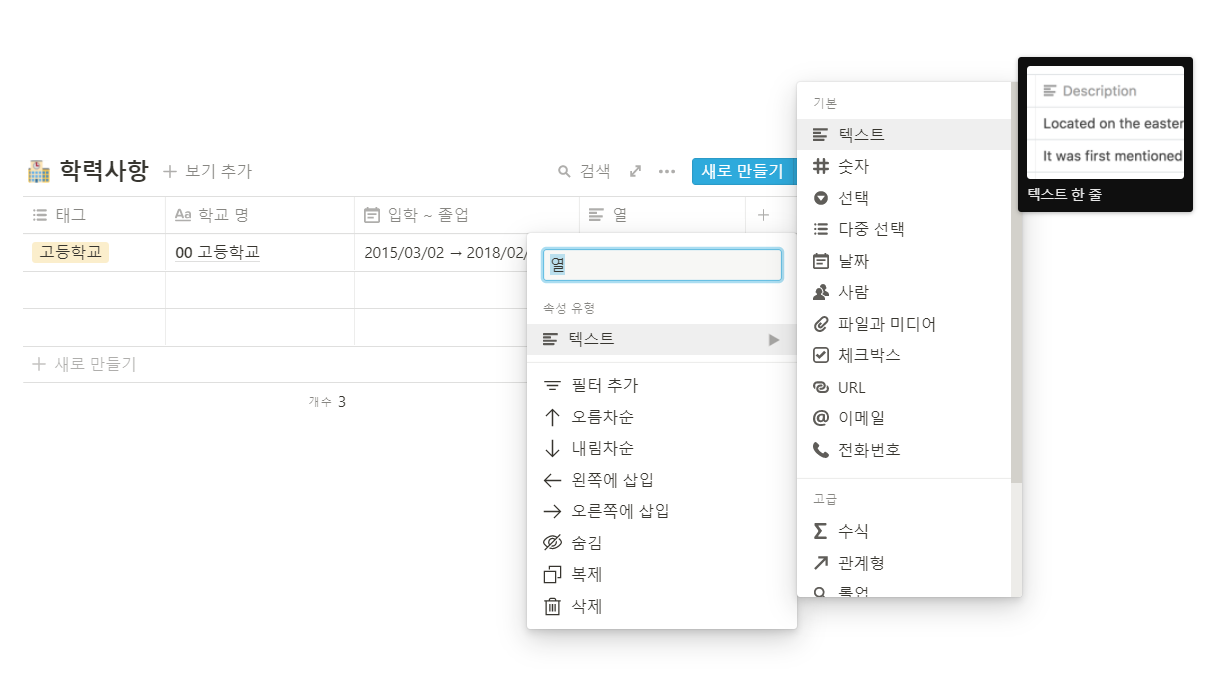Duplicate column with 복제

click(662, 575)
